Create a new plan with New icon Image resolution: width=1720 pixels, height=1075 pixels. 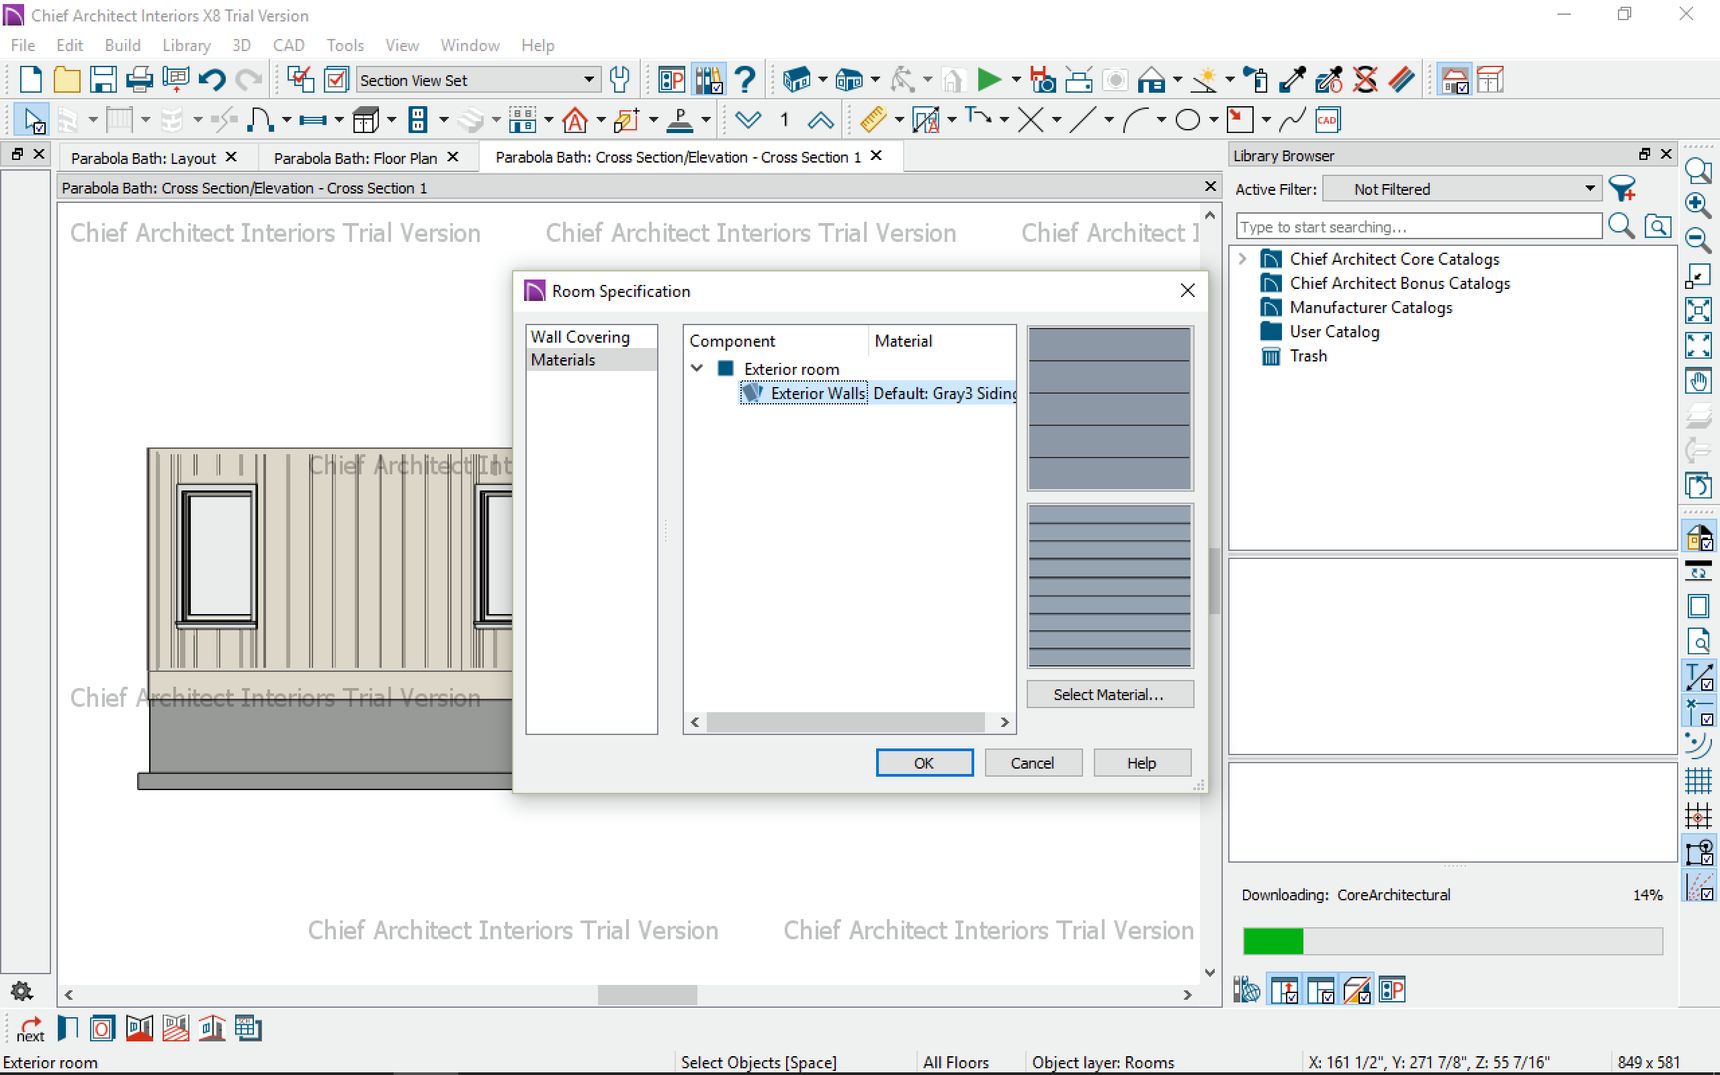31,80
